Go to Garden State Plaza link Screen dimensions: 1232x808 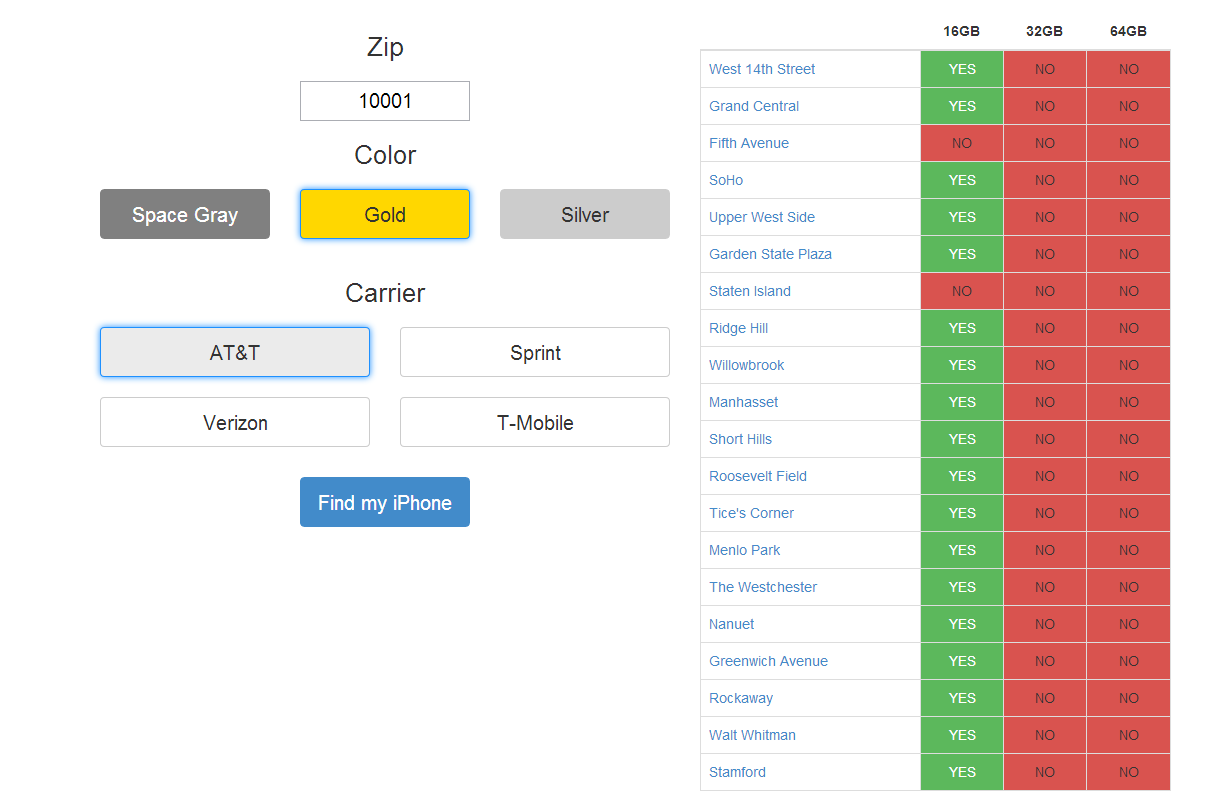pyautogui.click(x=770, y=254)
